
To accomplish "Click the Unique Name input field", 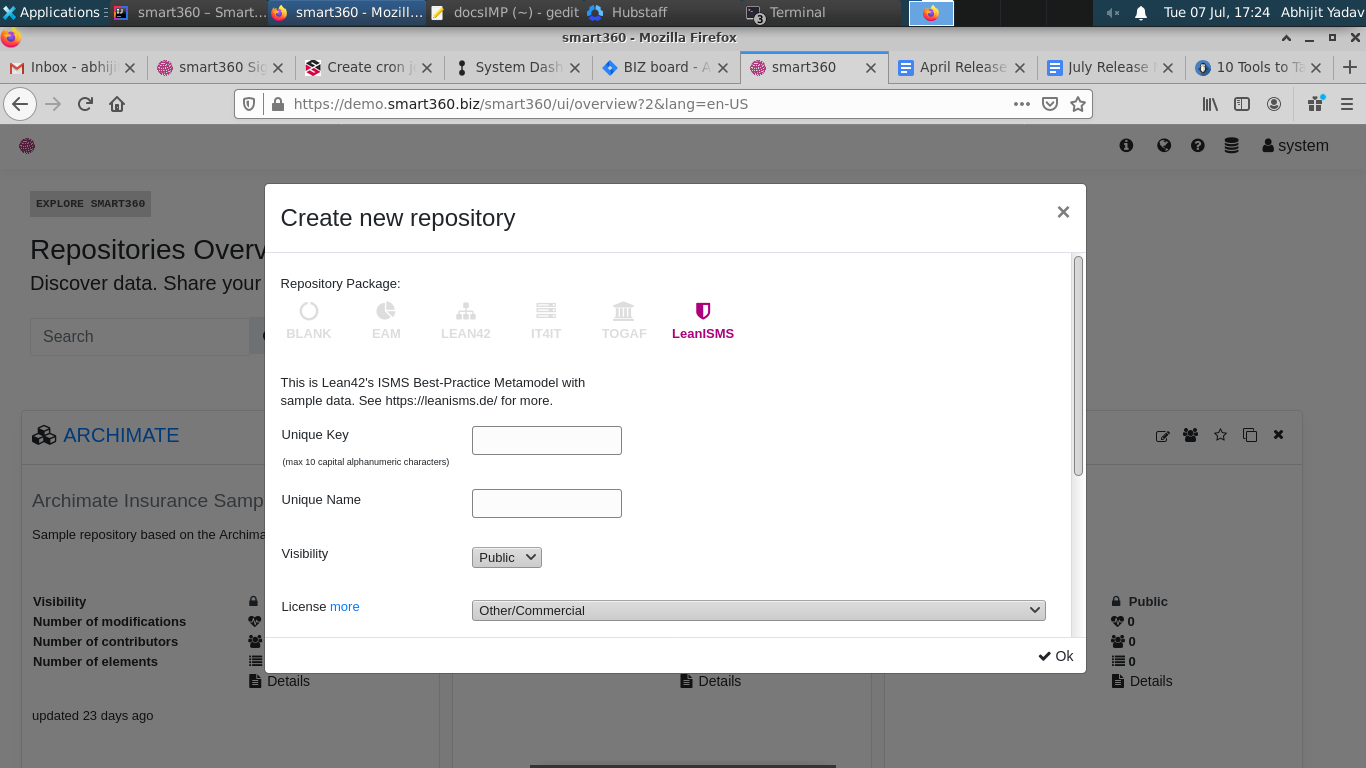I will (547, 503).
